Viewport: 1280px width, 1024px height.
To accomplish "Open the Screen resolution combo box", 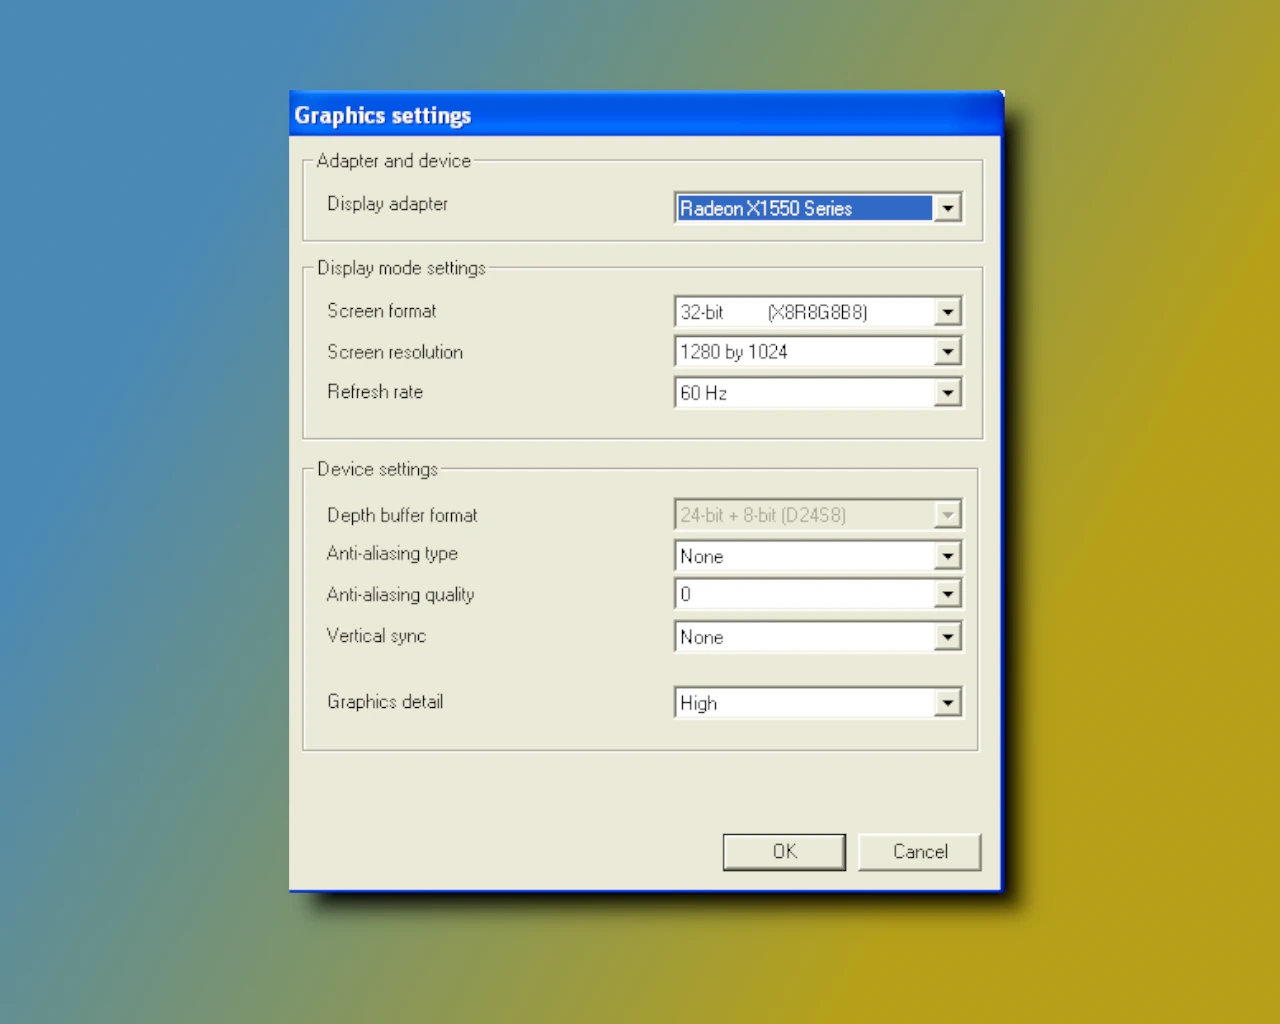I will click(818, 352).
